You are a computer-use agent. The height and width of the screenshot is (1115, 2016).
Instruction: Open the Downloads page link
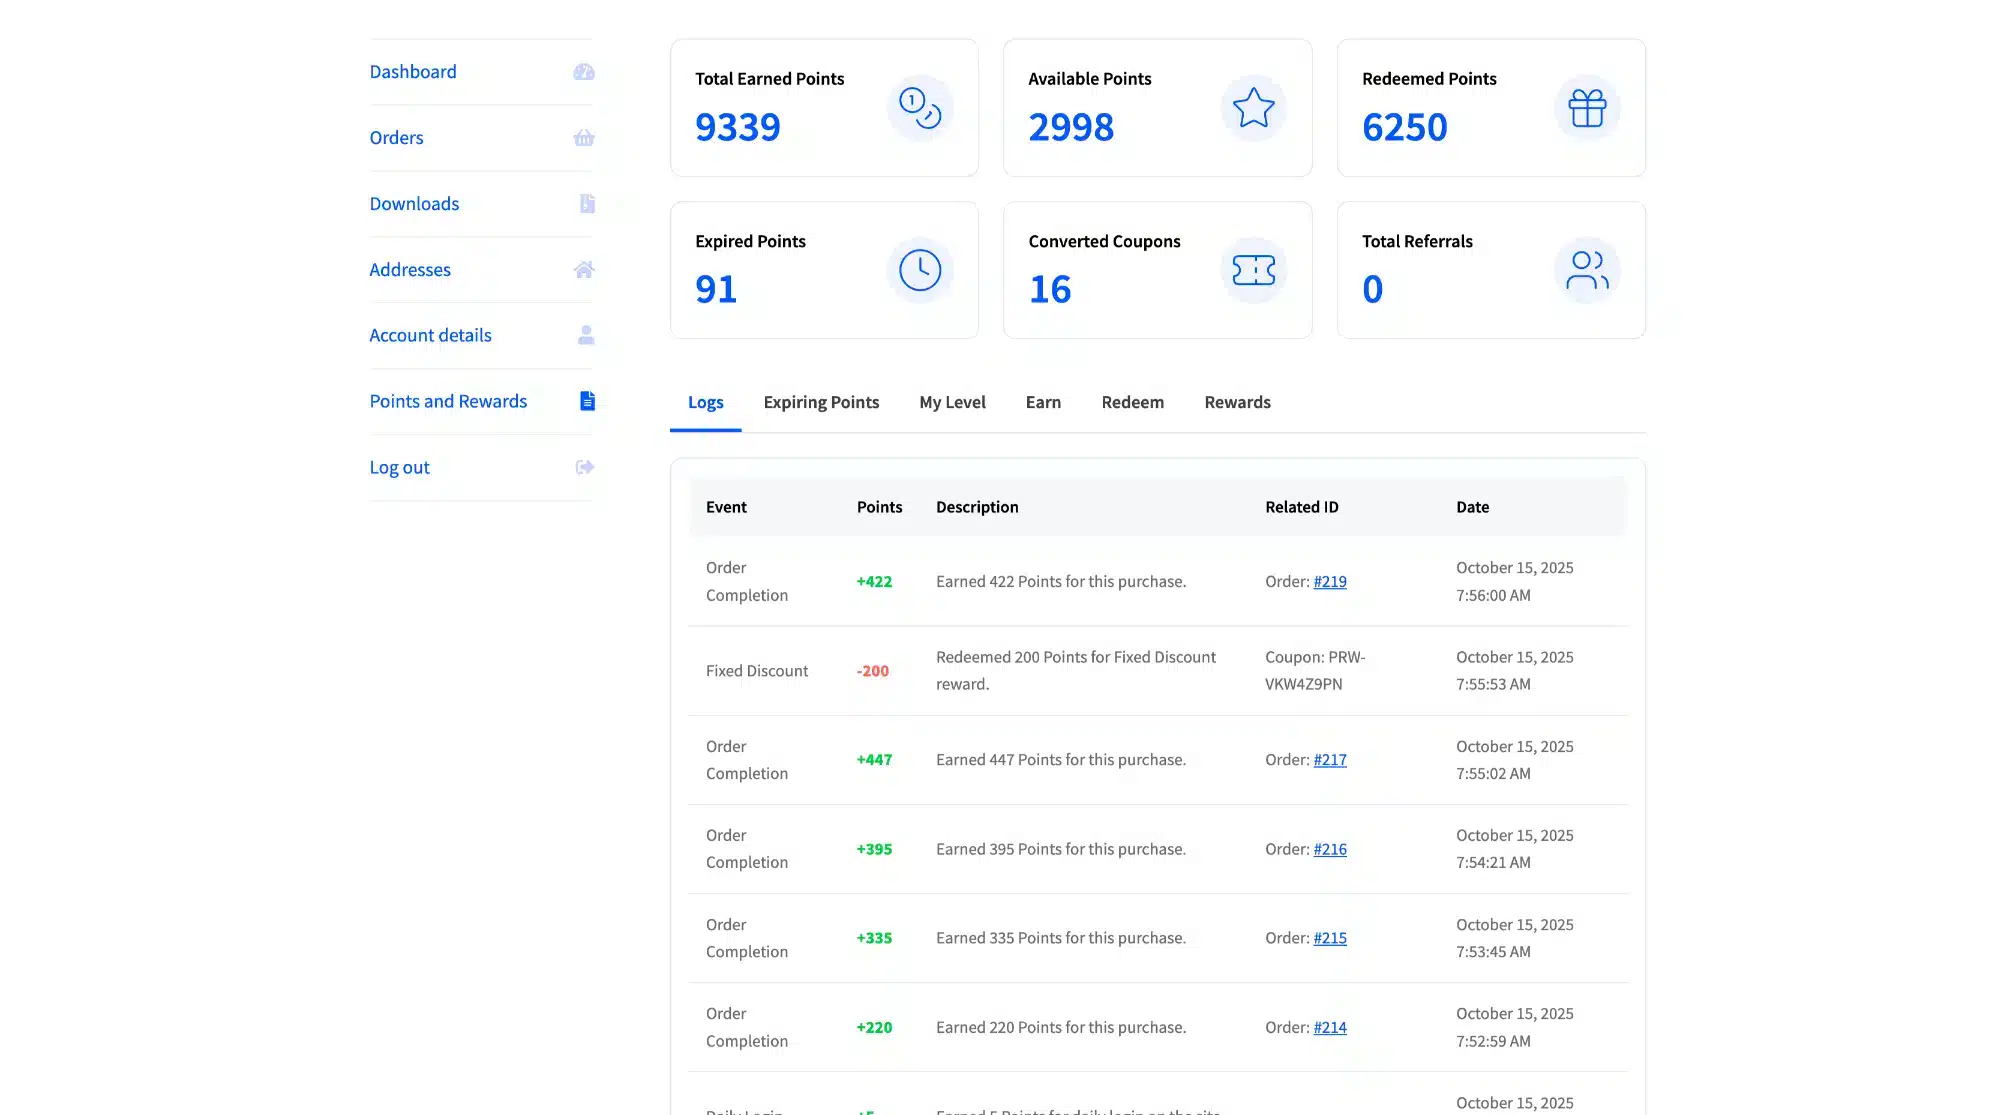[x=414, y=204]
